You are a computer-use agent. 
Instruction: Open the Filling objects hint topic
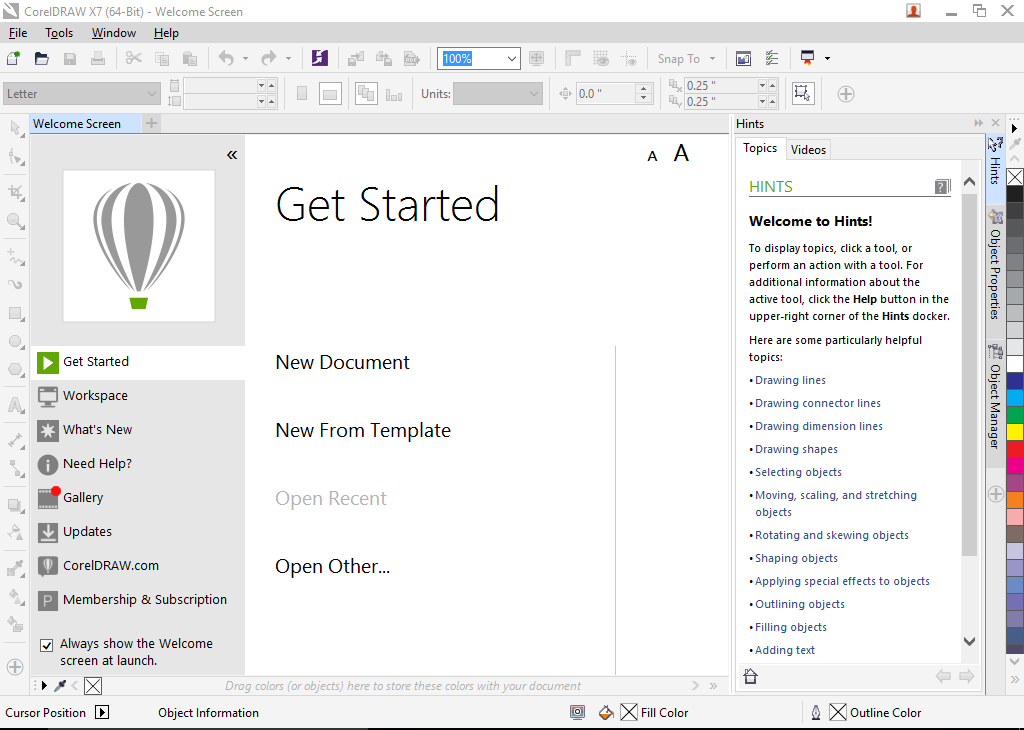(791, 627)
